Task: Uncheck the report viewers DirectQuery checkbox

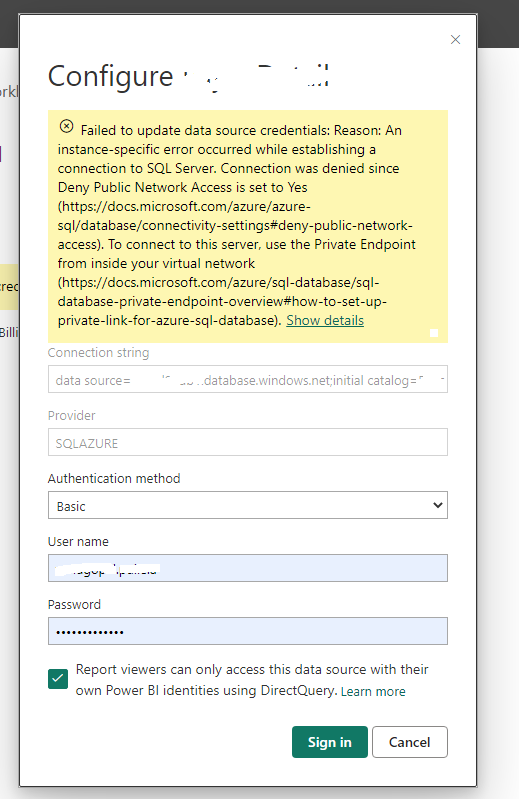Action: (58, 679)
